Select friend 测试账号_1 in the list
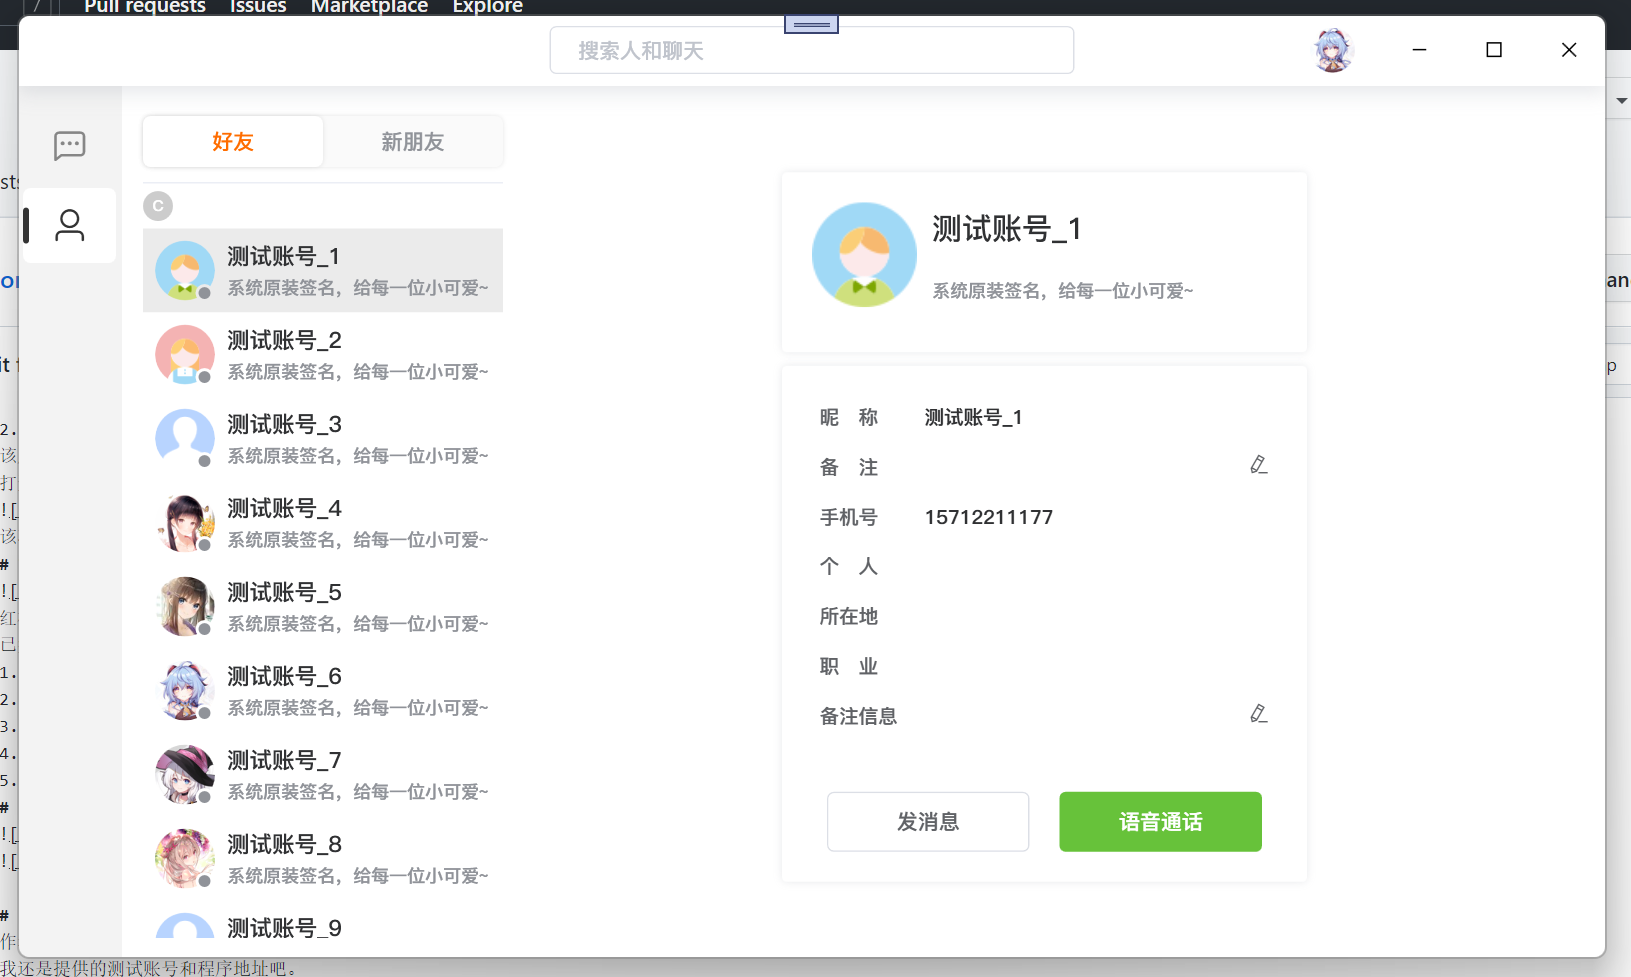The height and width of the screenshot is (977, 1631). pos(323,271)
